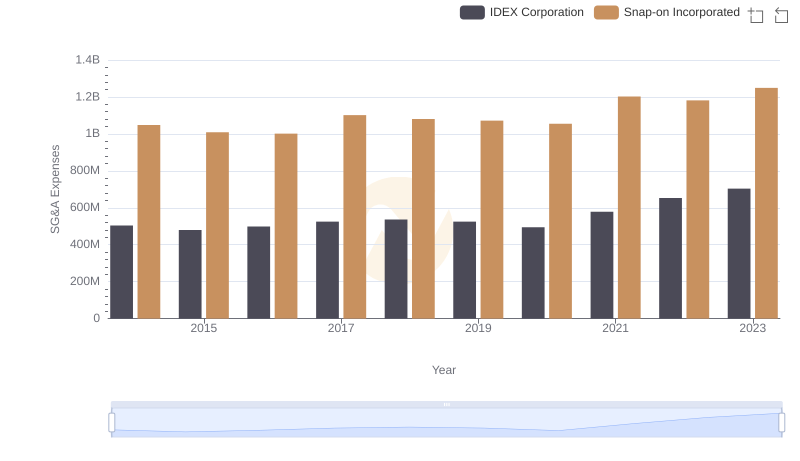Click the Snap-on bar for 2023
Image resolution: width=800 pixels, height=461 pixels.
tap(766, 203)
